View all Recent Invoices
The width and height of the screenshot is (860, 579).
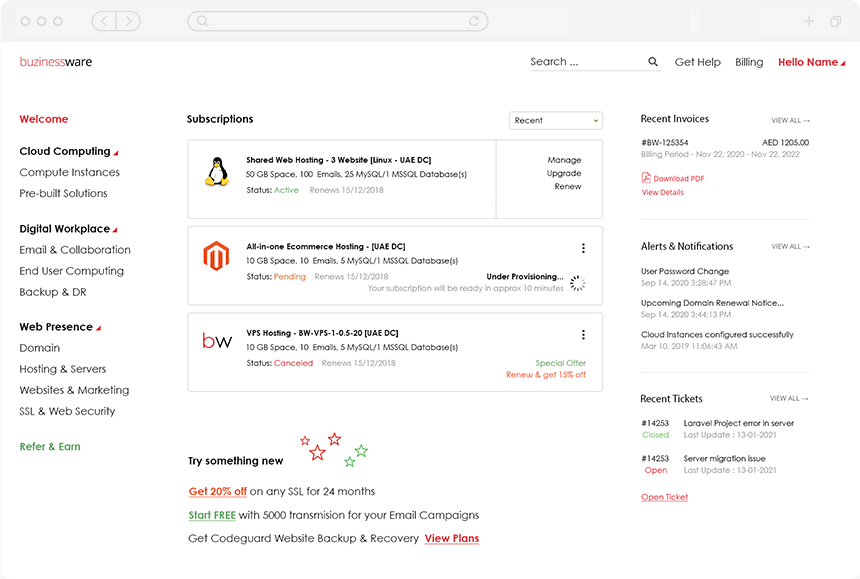pyautogui.click(x=790, y=120)
